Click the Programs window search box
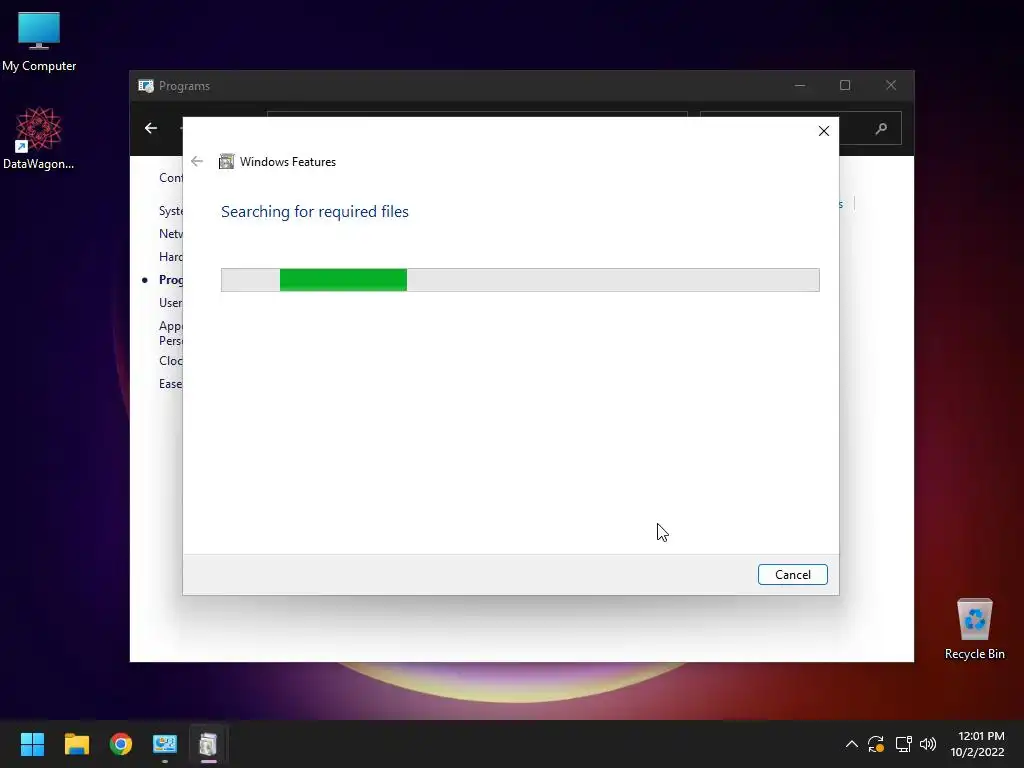The image size is (1024, 768). click(869, 128)
